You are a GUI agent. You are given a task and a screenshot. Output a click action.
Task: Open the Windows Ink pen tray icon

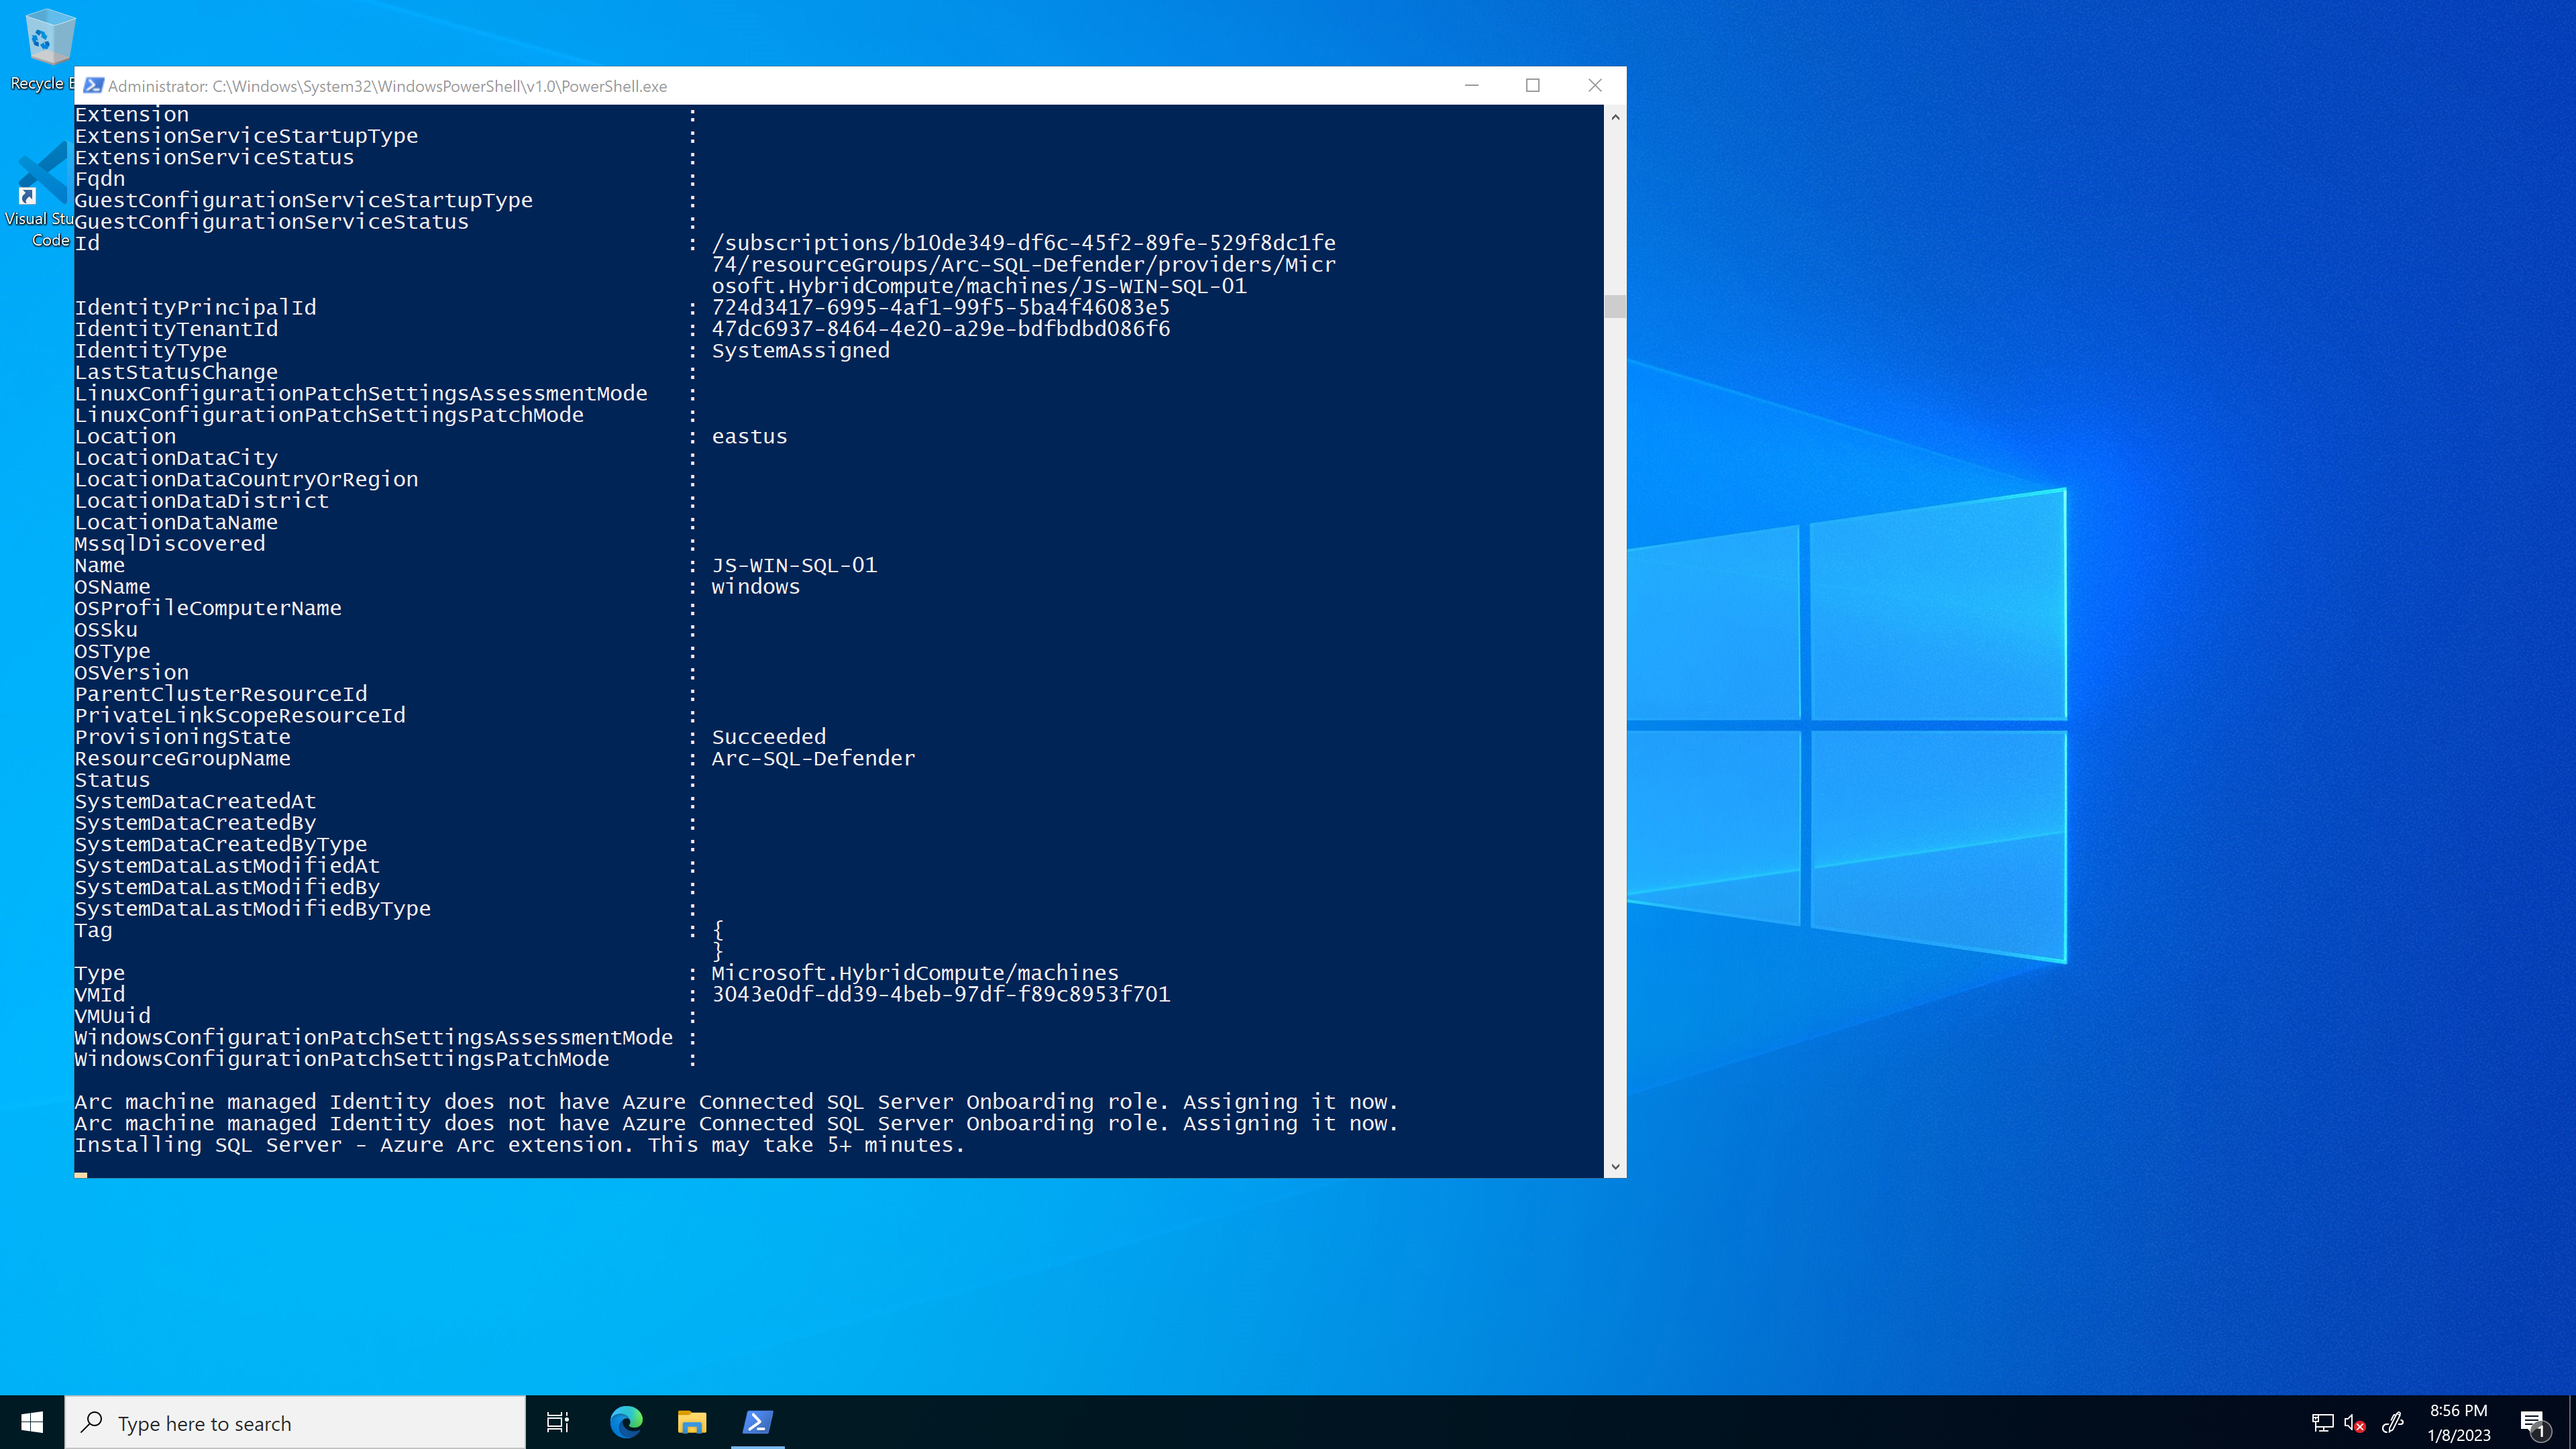(2392, 1422)
